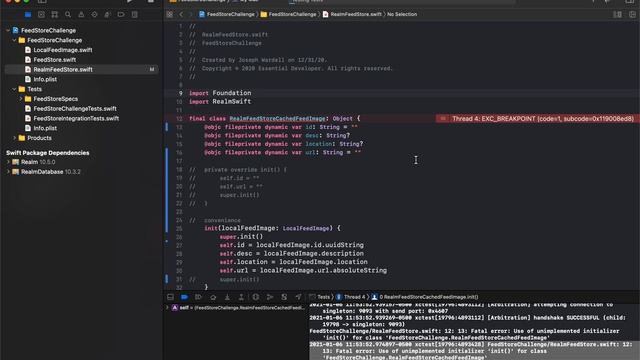Expand the self variable in debugger
The width and height of the screenshot is (640, 360).
click(x=167, y=308)
